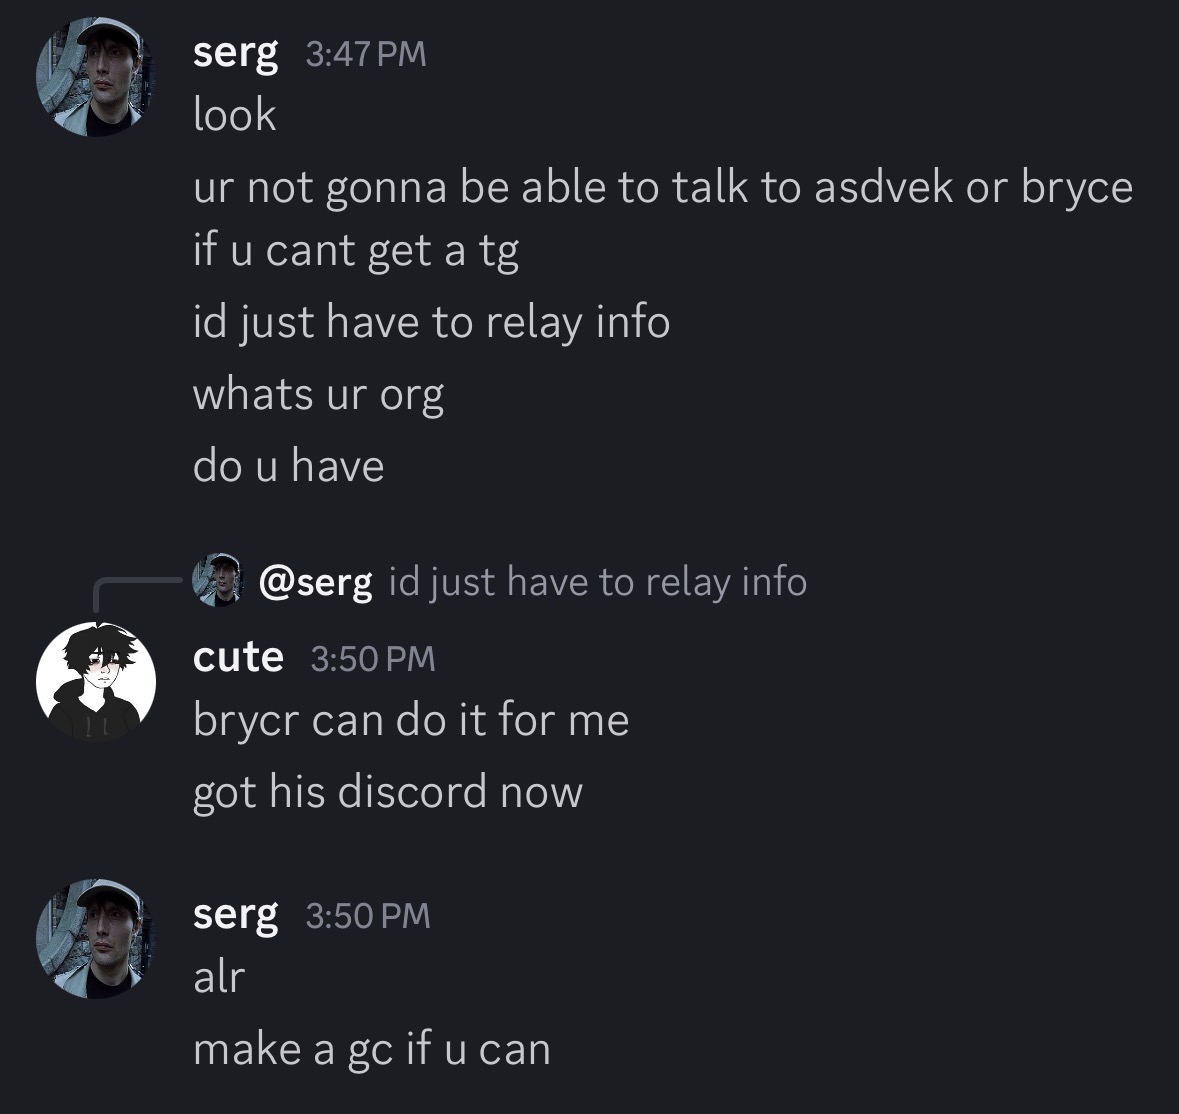Screen dimensions: 1179x1114
Task: Open serg's avatar on last message
Action: 95,939
